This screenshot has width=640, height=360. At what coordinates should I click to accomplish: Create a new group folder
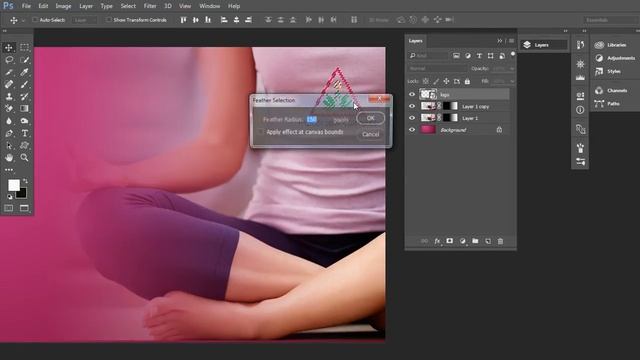[475, 241]
